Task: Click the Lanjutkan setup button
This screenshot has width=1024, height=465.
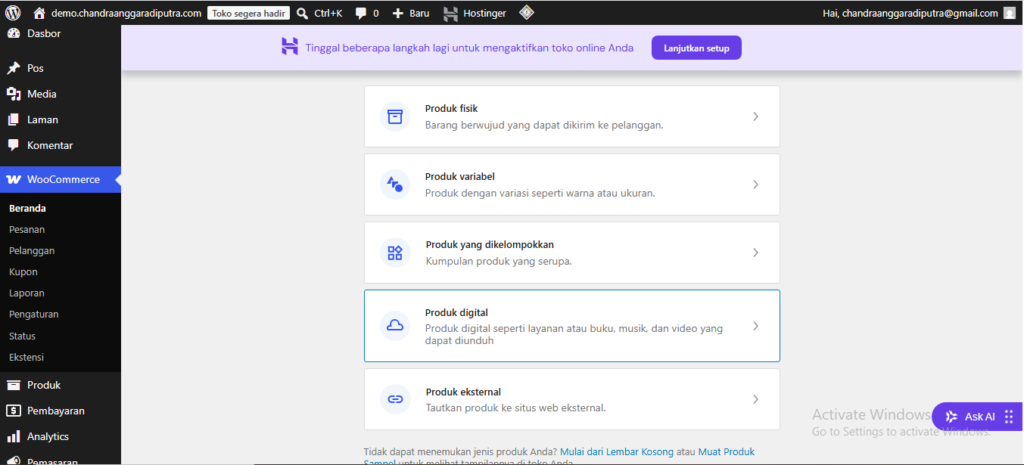Action: (x=696, y=48)
